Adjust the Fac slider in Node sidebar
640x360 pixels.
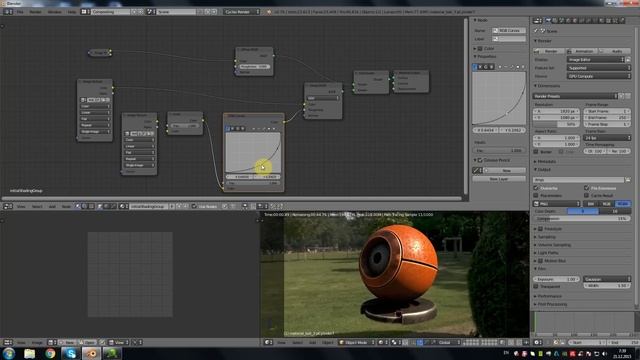coord(499,150)
